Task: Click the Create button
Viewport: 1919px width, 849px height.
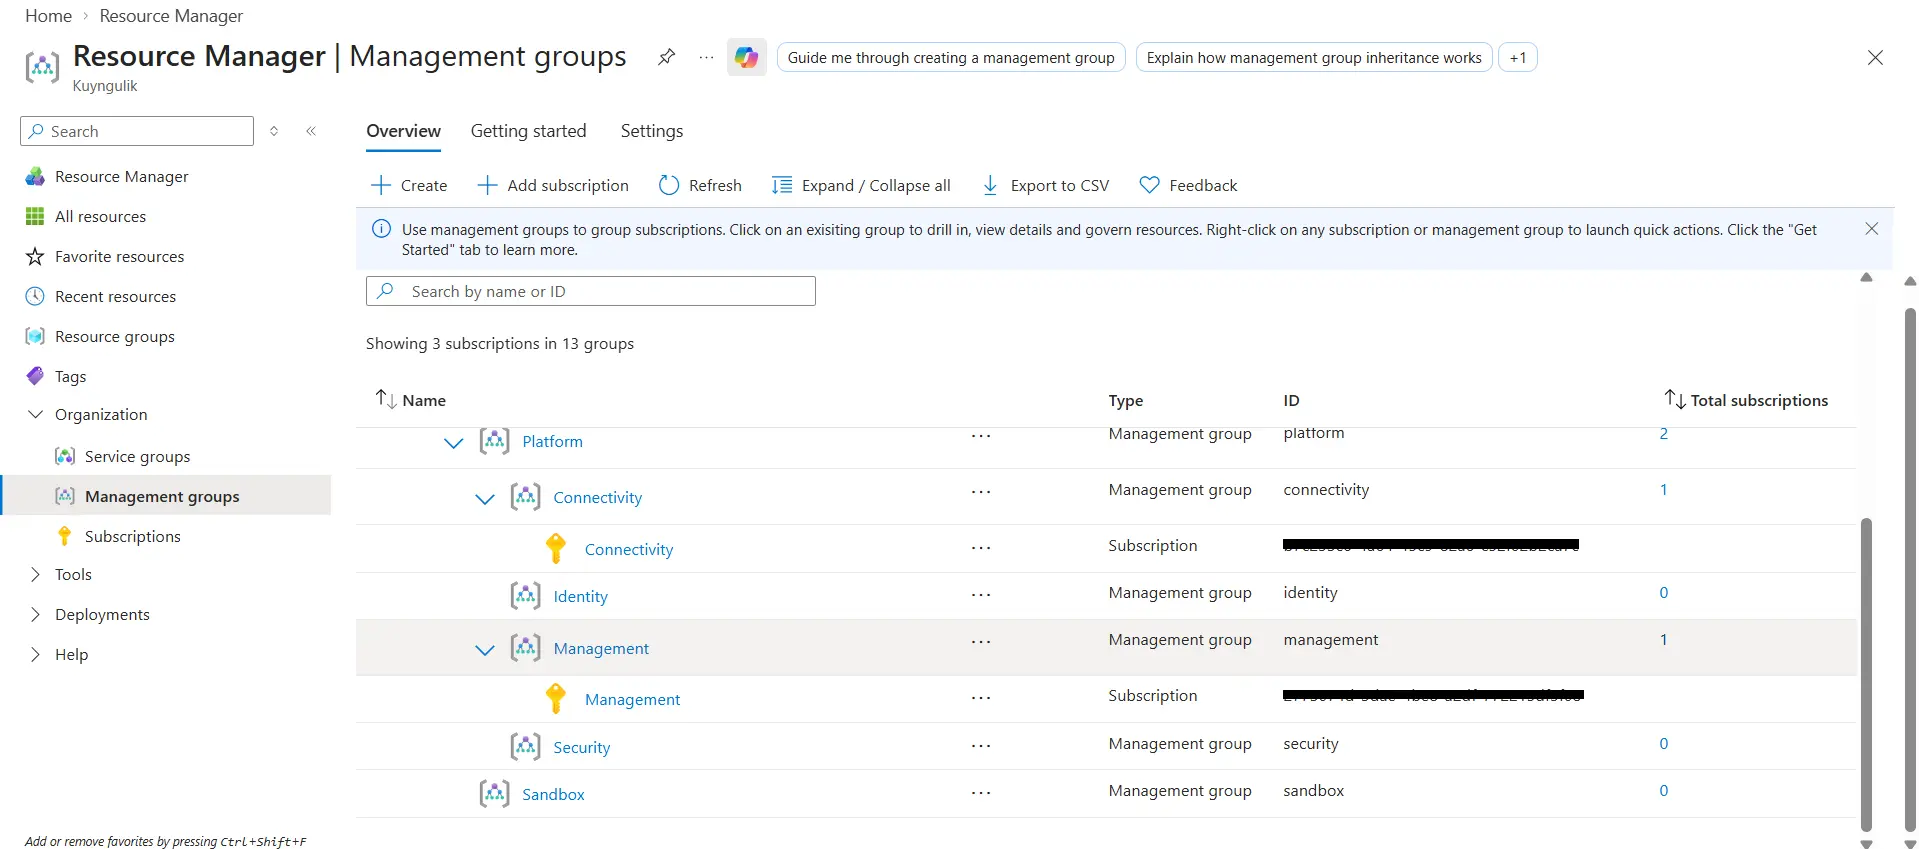Action: point(409,185)
